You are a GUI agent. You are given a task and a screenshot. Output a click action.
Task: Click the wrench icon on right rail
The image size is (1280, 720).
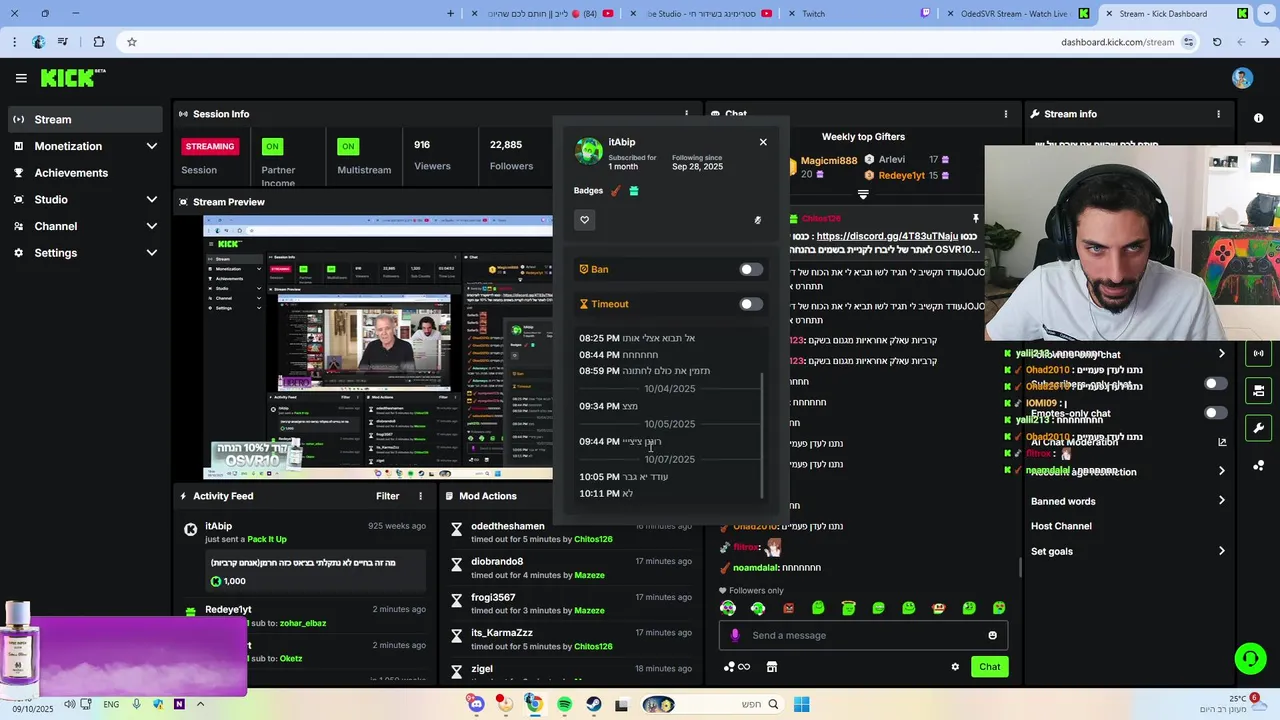click(1258, 428)
